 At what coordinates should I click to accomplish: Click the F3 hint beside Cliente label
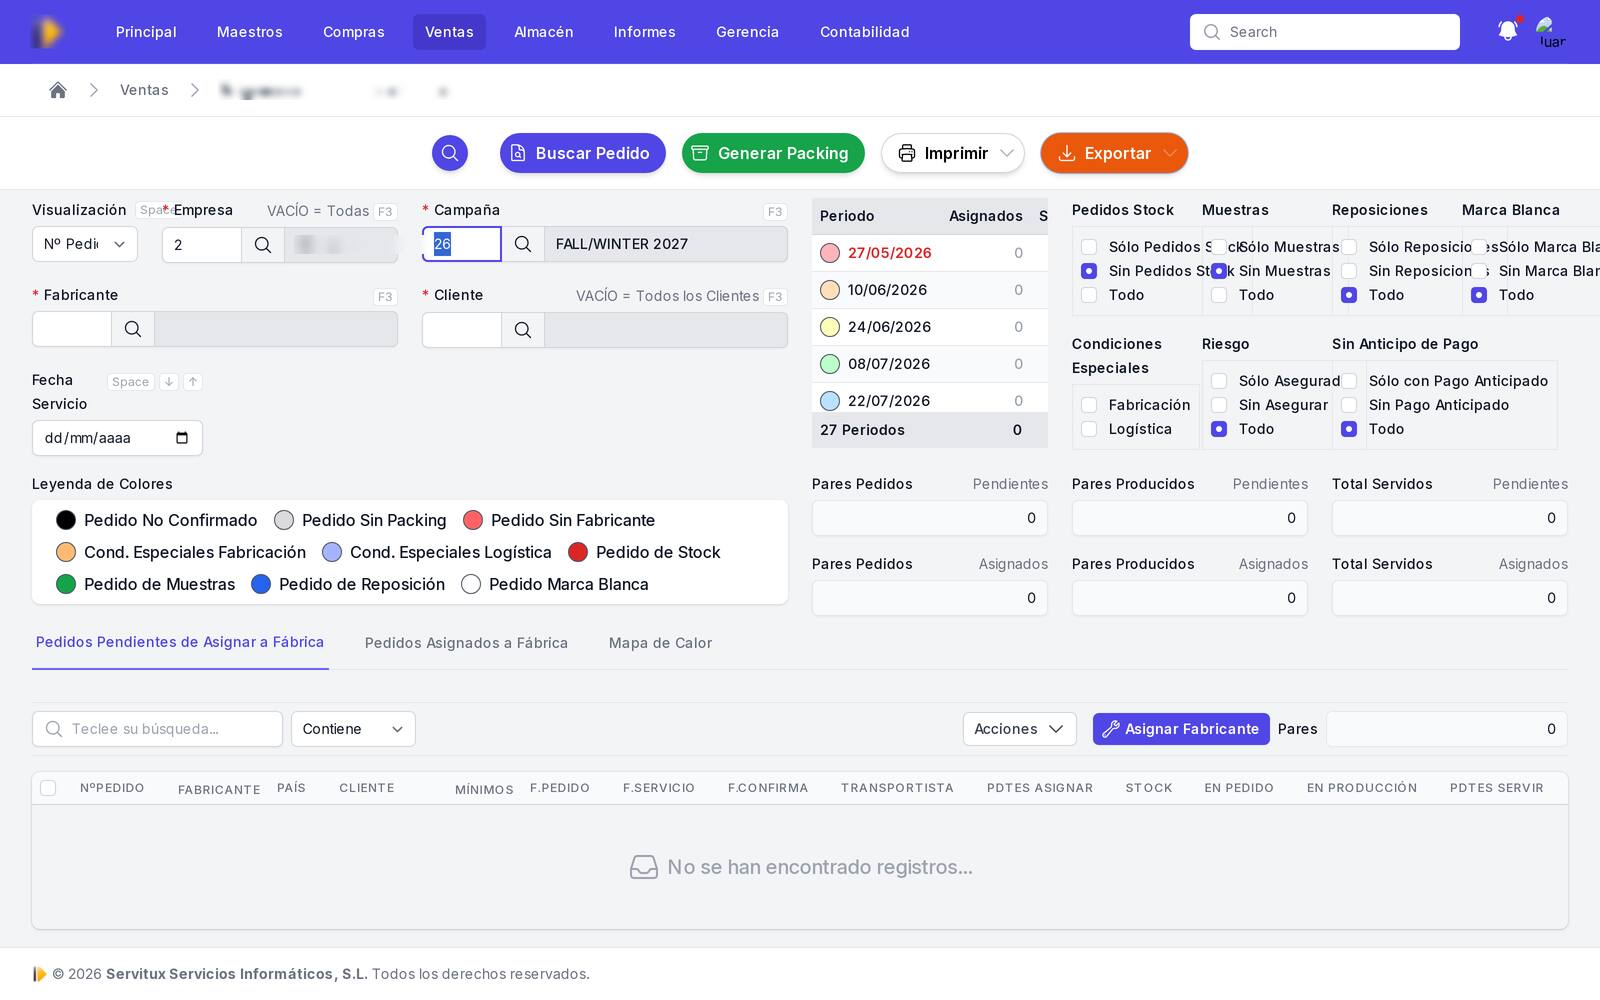775,296
